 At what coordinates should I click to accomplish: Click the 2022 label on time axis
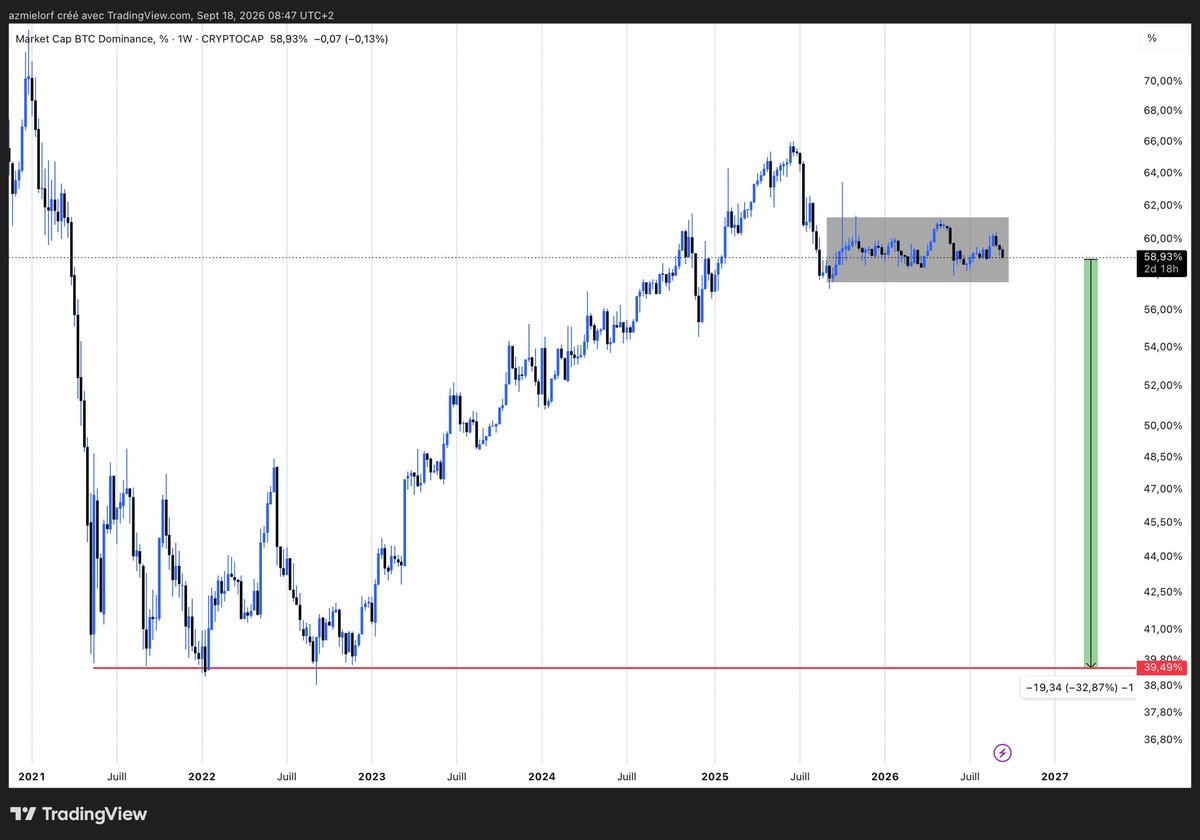coord(202,776)
